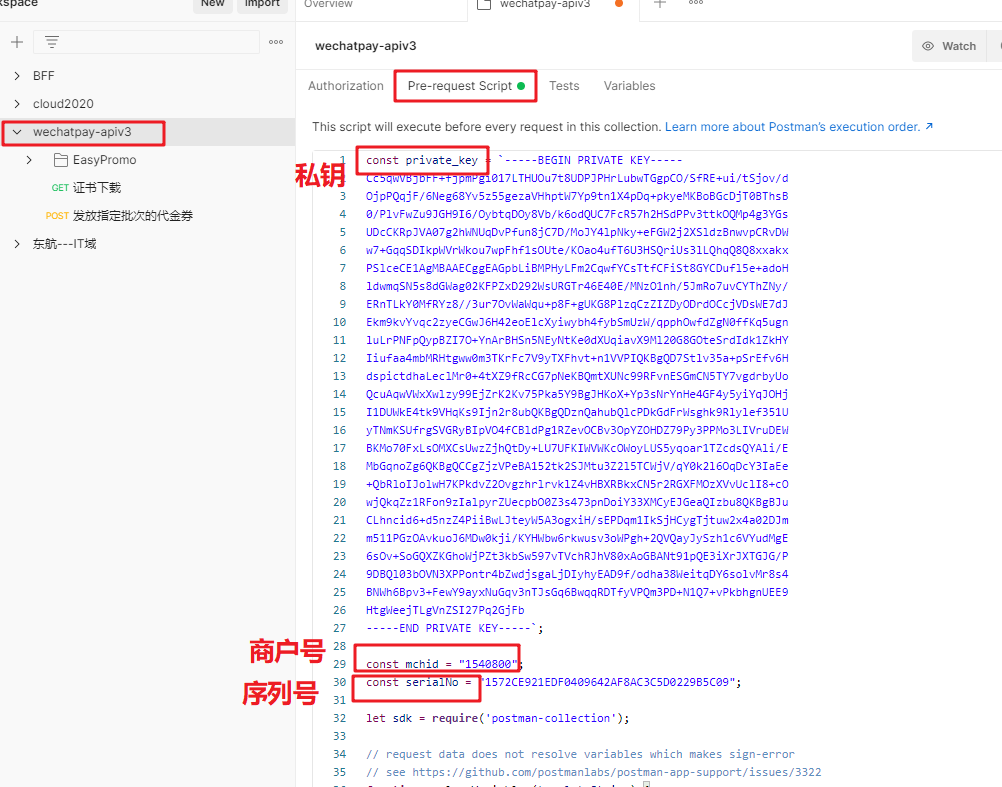Image resolution: width=1002 pixels, height=787 pixels.
Task: Open the sidebar three-dot options menu
Action: (276, 42)
